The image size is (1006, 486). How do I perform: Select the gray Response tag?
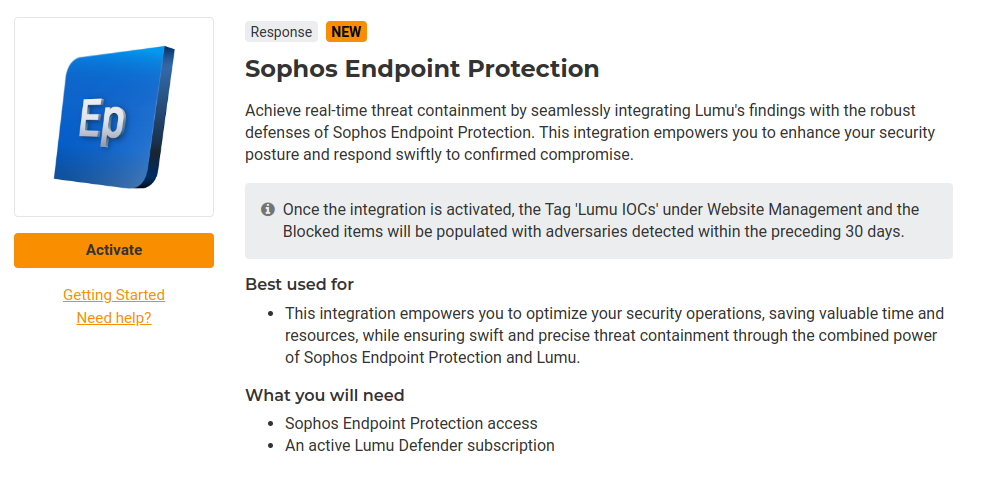pyautogui.click(x=281, y=32)
